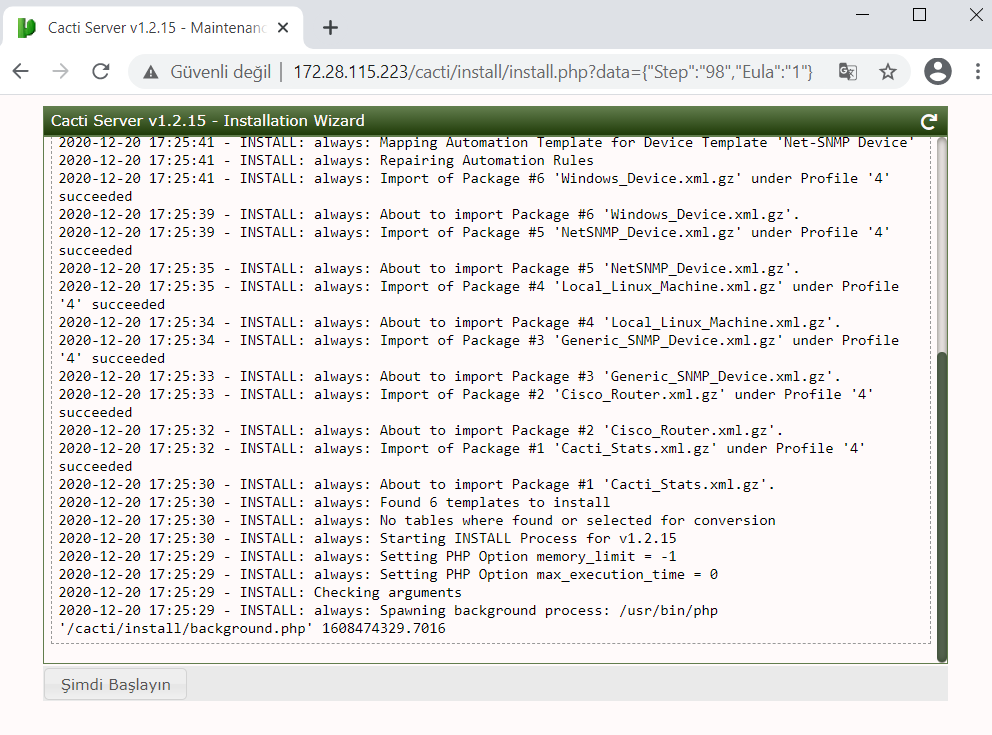Click the browser back arrow

(21, 71)
